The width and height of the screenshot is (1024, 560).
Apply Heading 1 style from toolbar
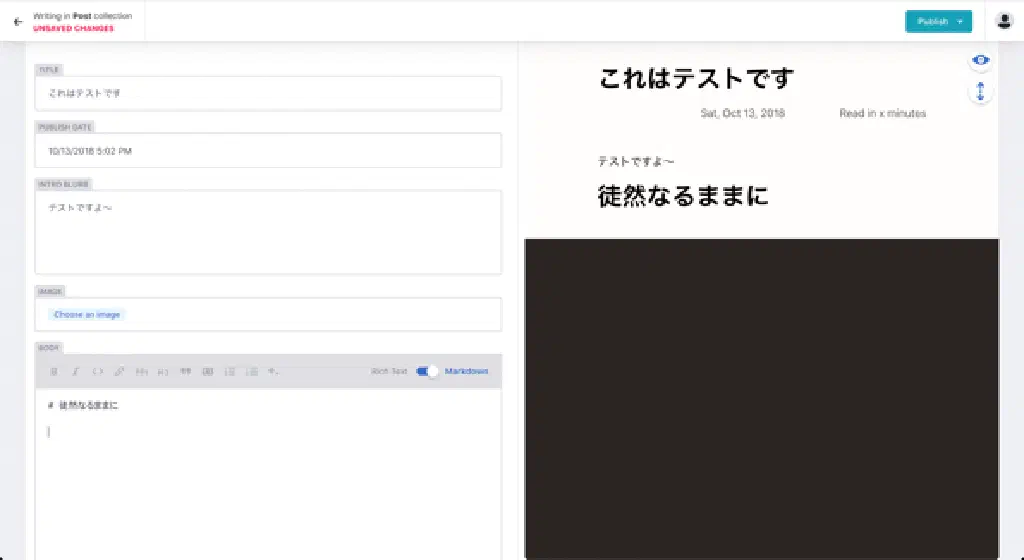pyautogui.click(x=141, y=372)
